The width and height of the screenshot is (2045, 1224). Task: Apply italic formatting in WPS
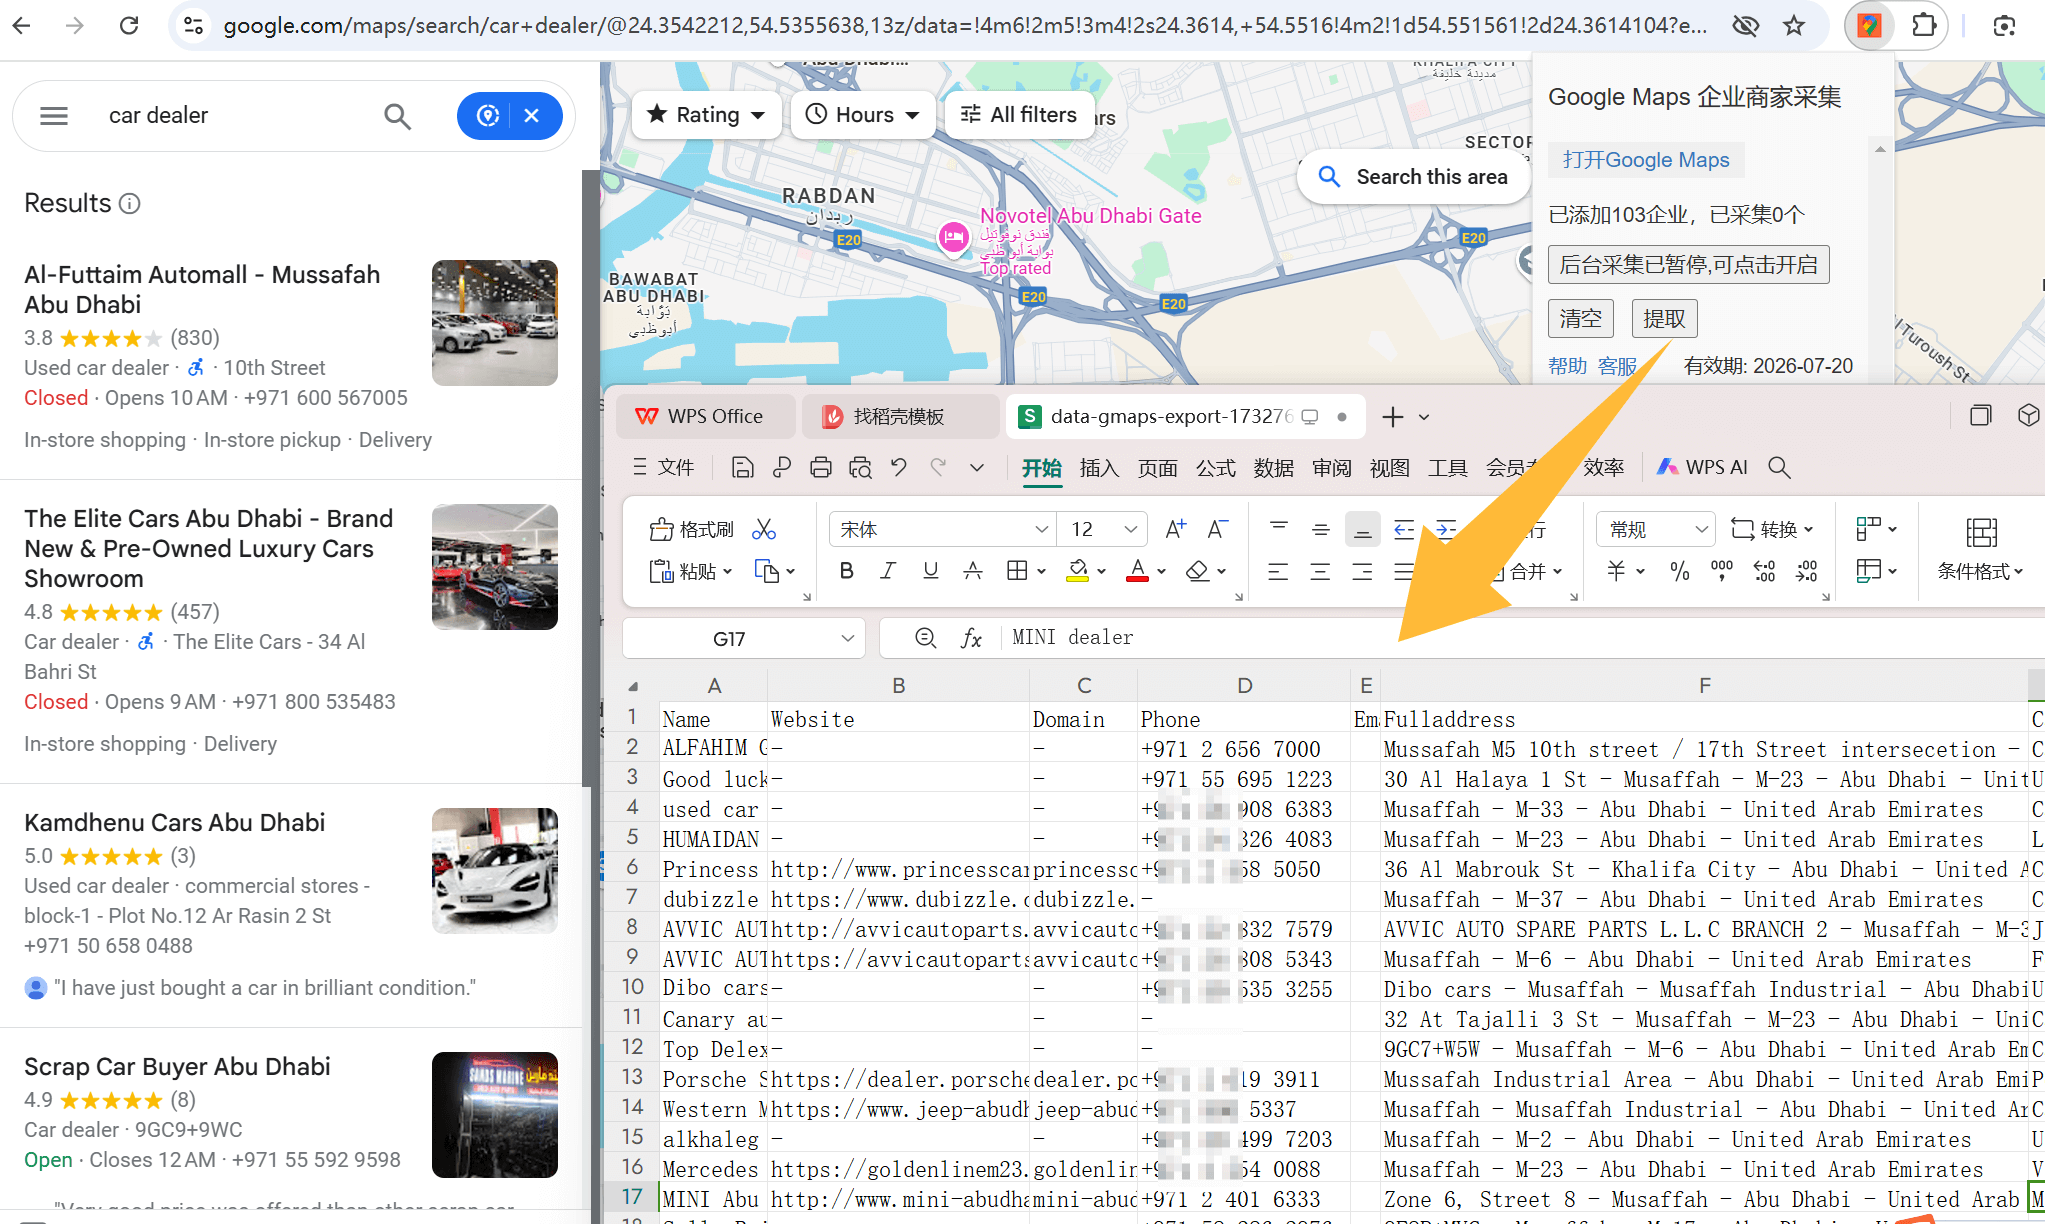coord(888,571)
